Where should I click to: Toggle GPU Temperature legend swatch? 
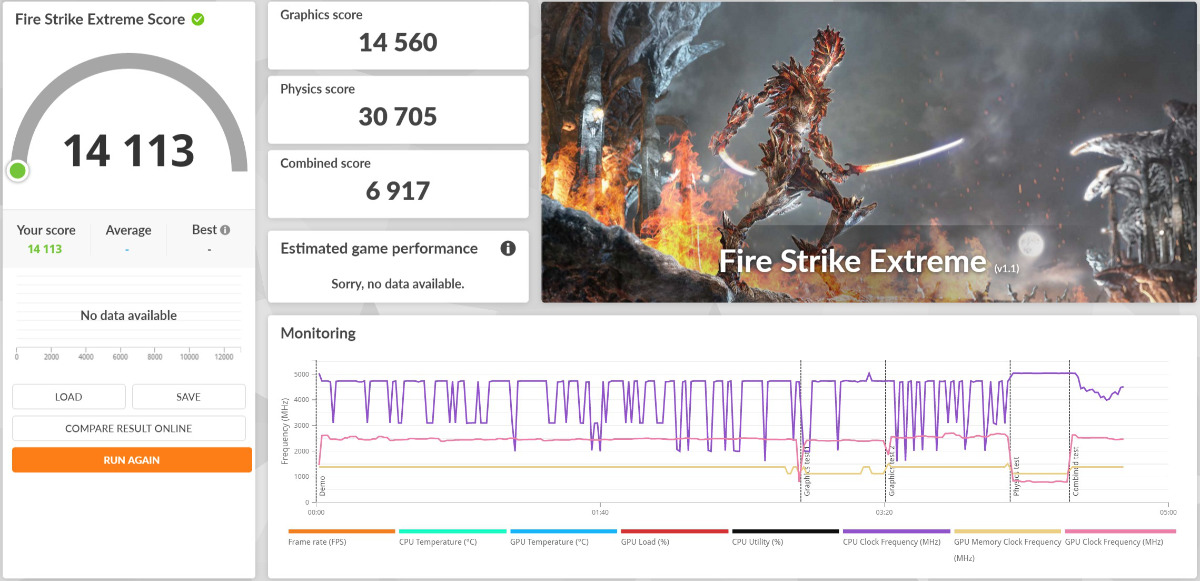[x=563, y=532]
